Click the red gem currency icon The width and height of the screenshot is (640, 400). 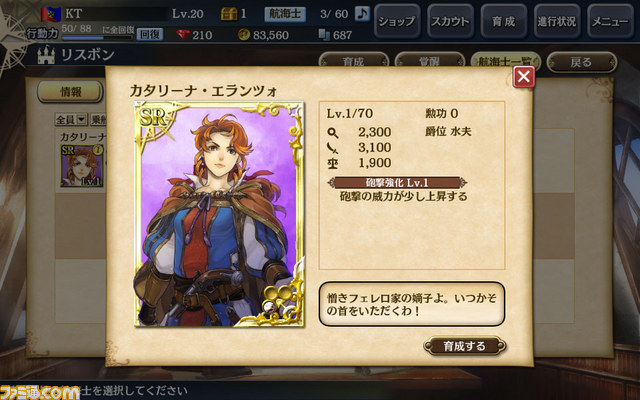pyautogui.click(x=183, y=35)
